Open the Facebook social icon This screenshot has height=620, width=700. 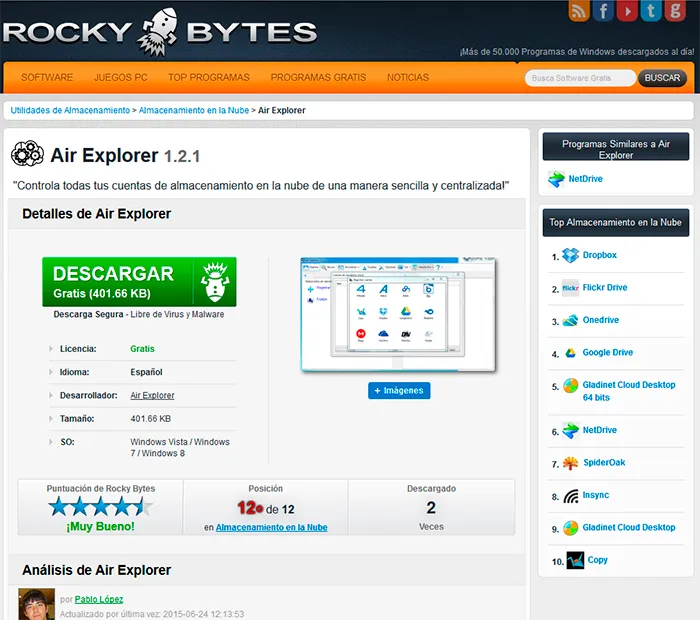pos(603,10)
